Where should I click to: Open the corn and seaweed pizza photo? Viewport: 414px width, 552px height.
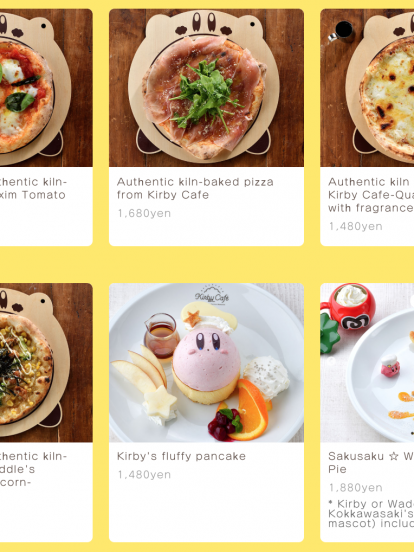[46, 363]
